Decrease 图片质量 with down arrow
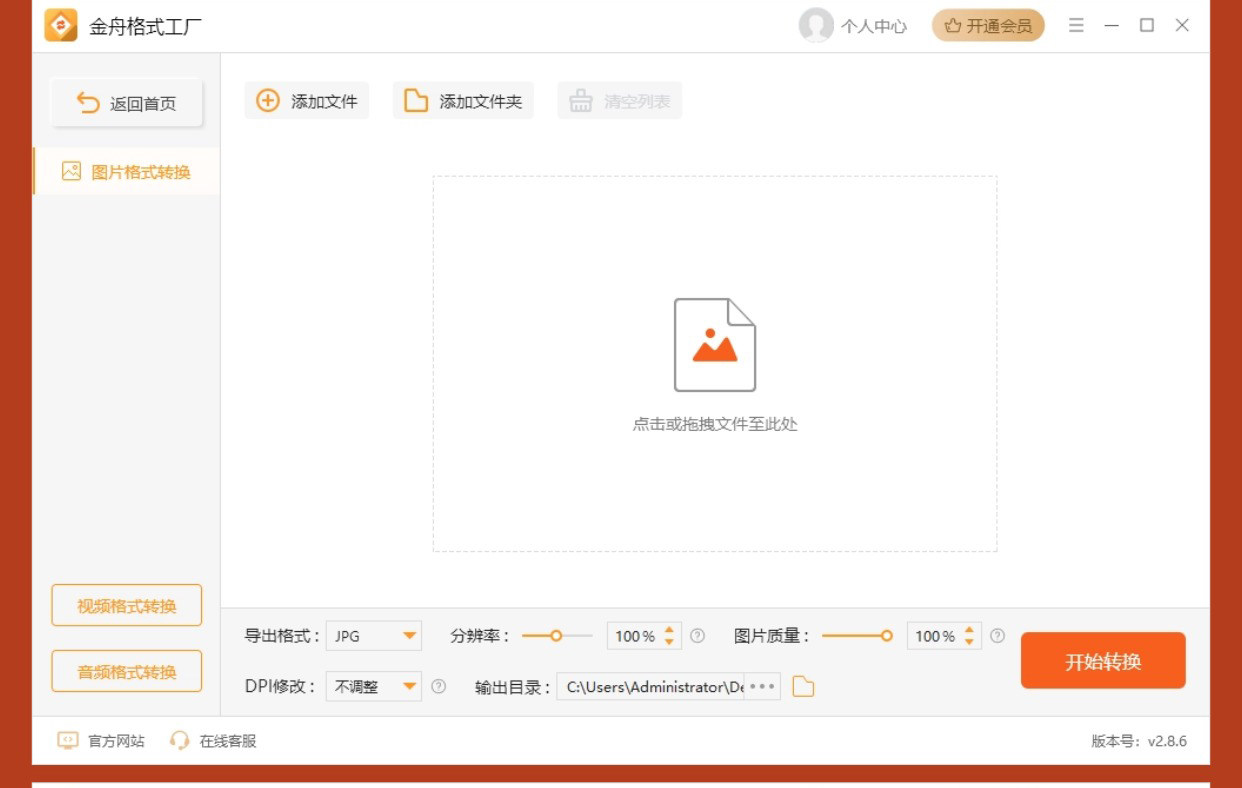The image size is (1242, 788). pos(970,642)
